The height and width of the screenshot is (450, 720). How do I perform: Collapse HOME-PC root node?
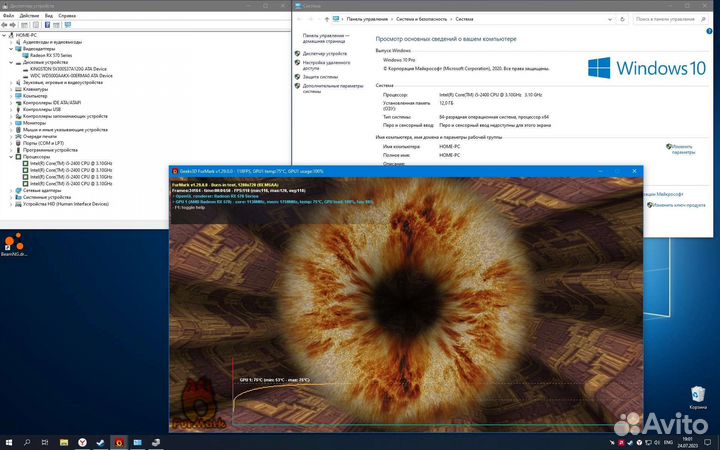(4, 35)
